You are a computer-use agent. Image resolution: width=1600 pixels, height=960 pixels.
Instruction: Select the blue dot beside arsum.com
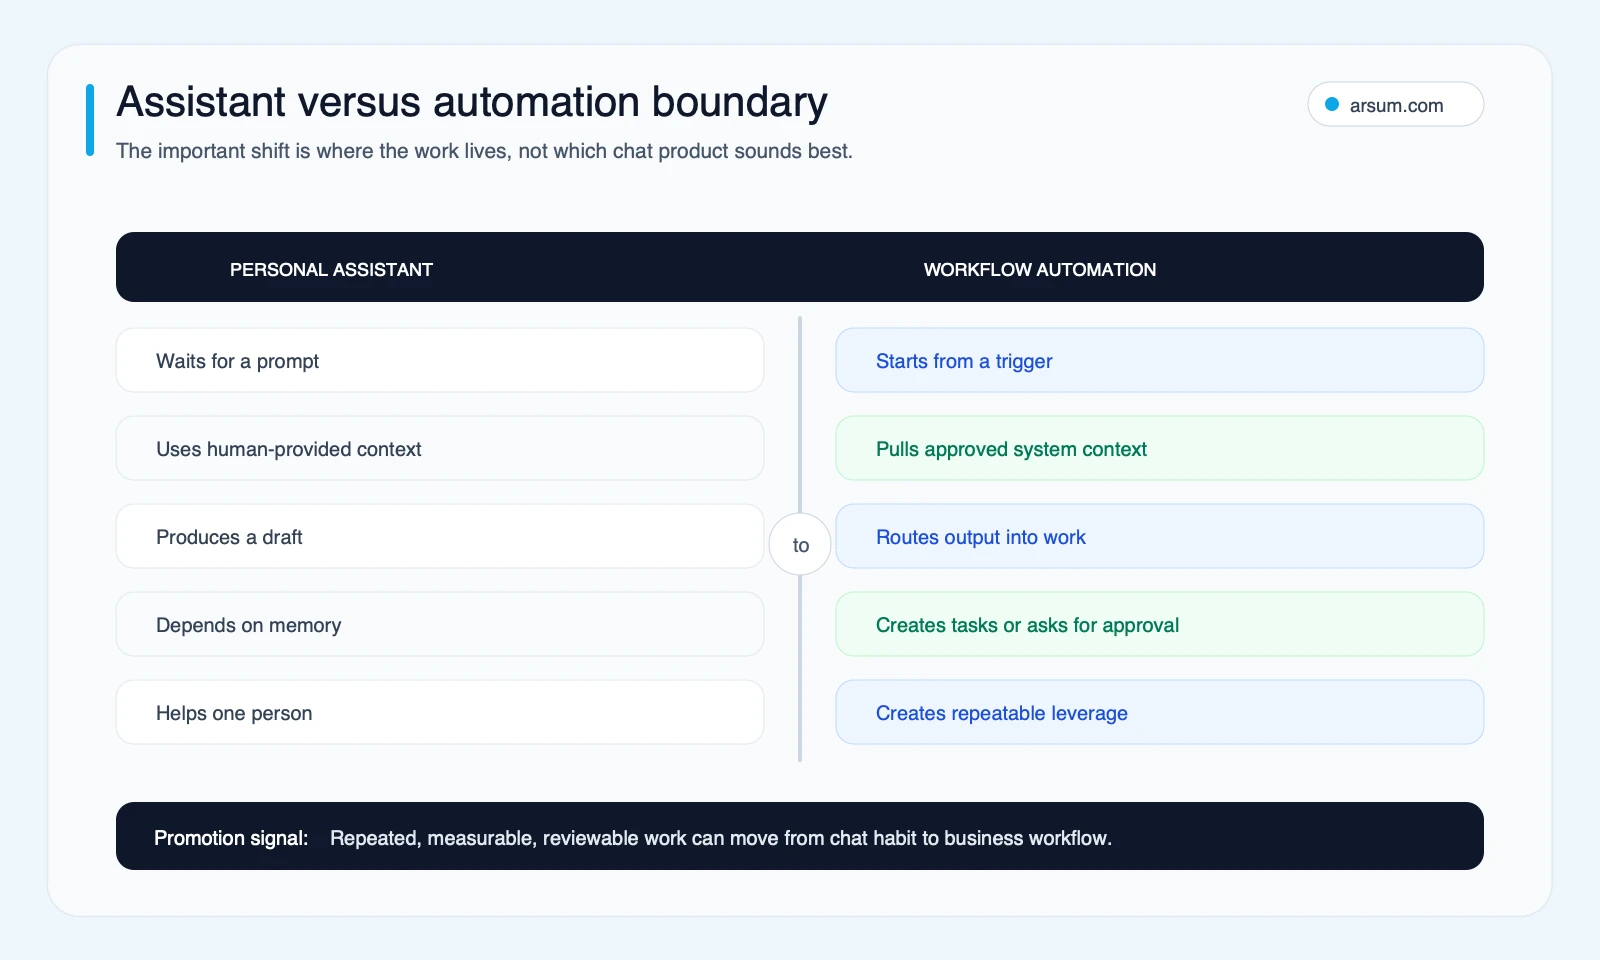[1332, 104]
